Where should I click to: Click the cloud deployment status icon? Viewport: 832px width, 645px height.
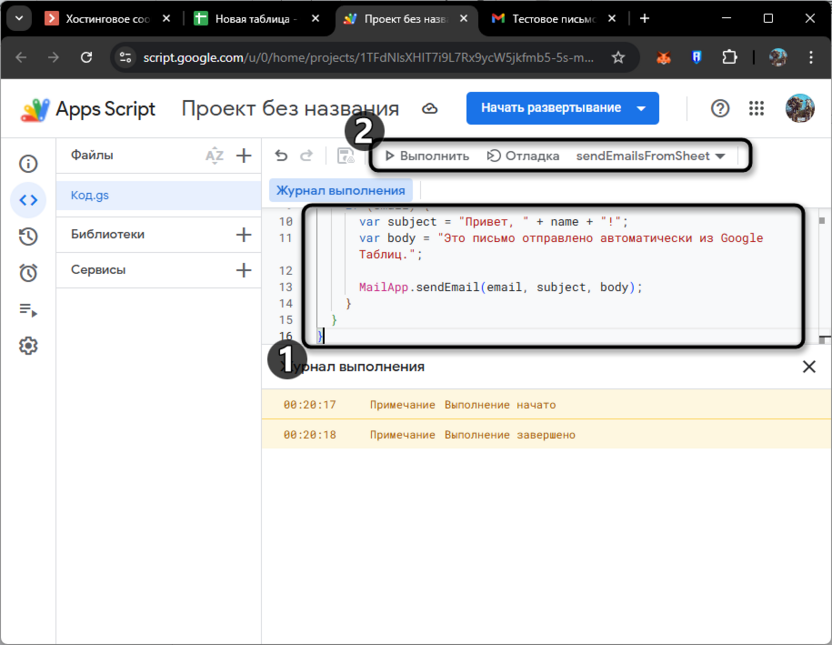429,108
